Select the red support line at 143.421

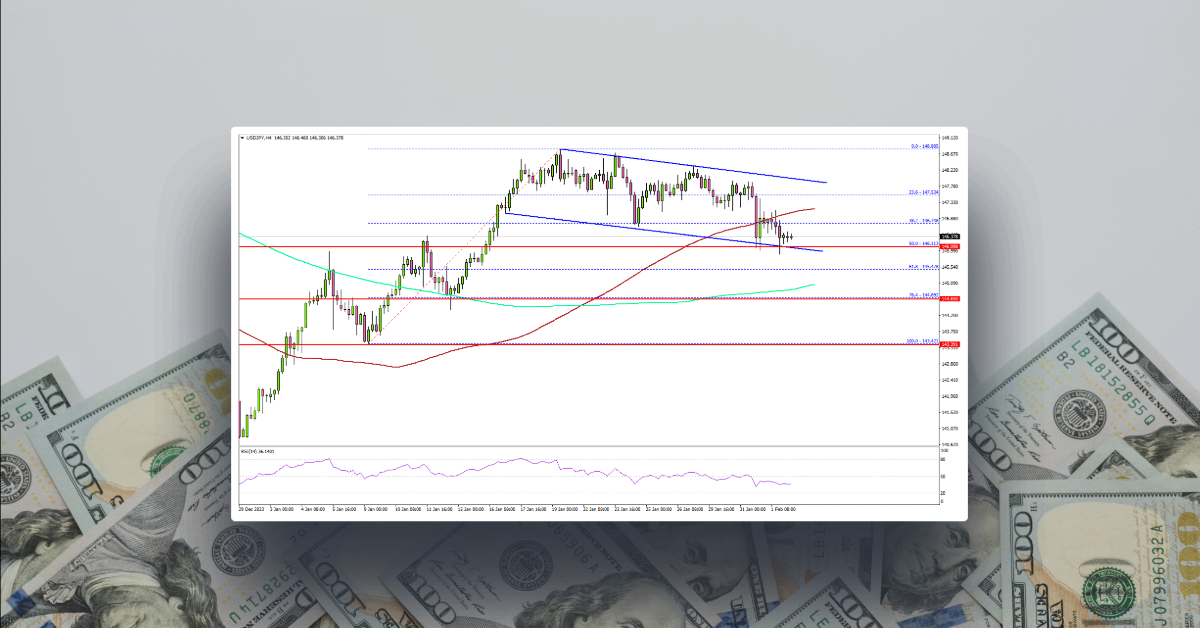point(600,343)
